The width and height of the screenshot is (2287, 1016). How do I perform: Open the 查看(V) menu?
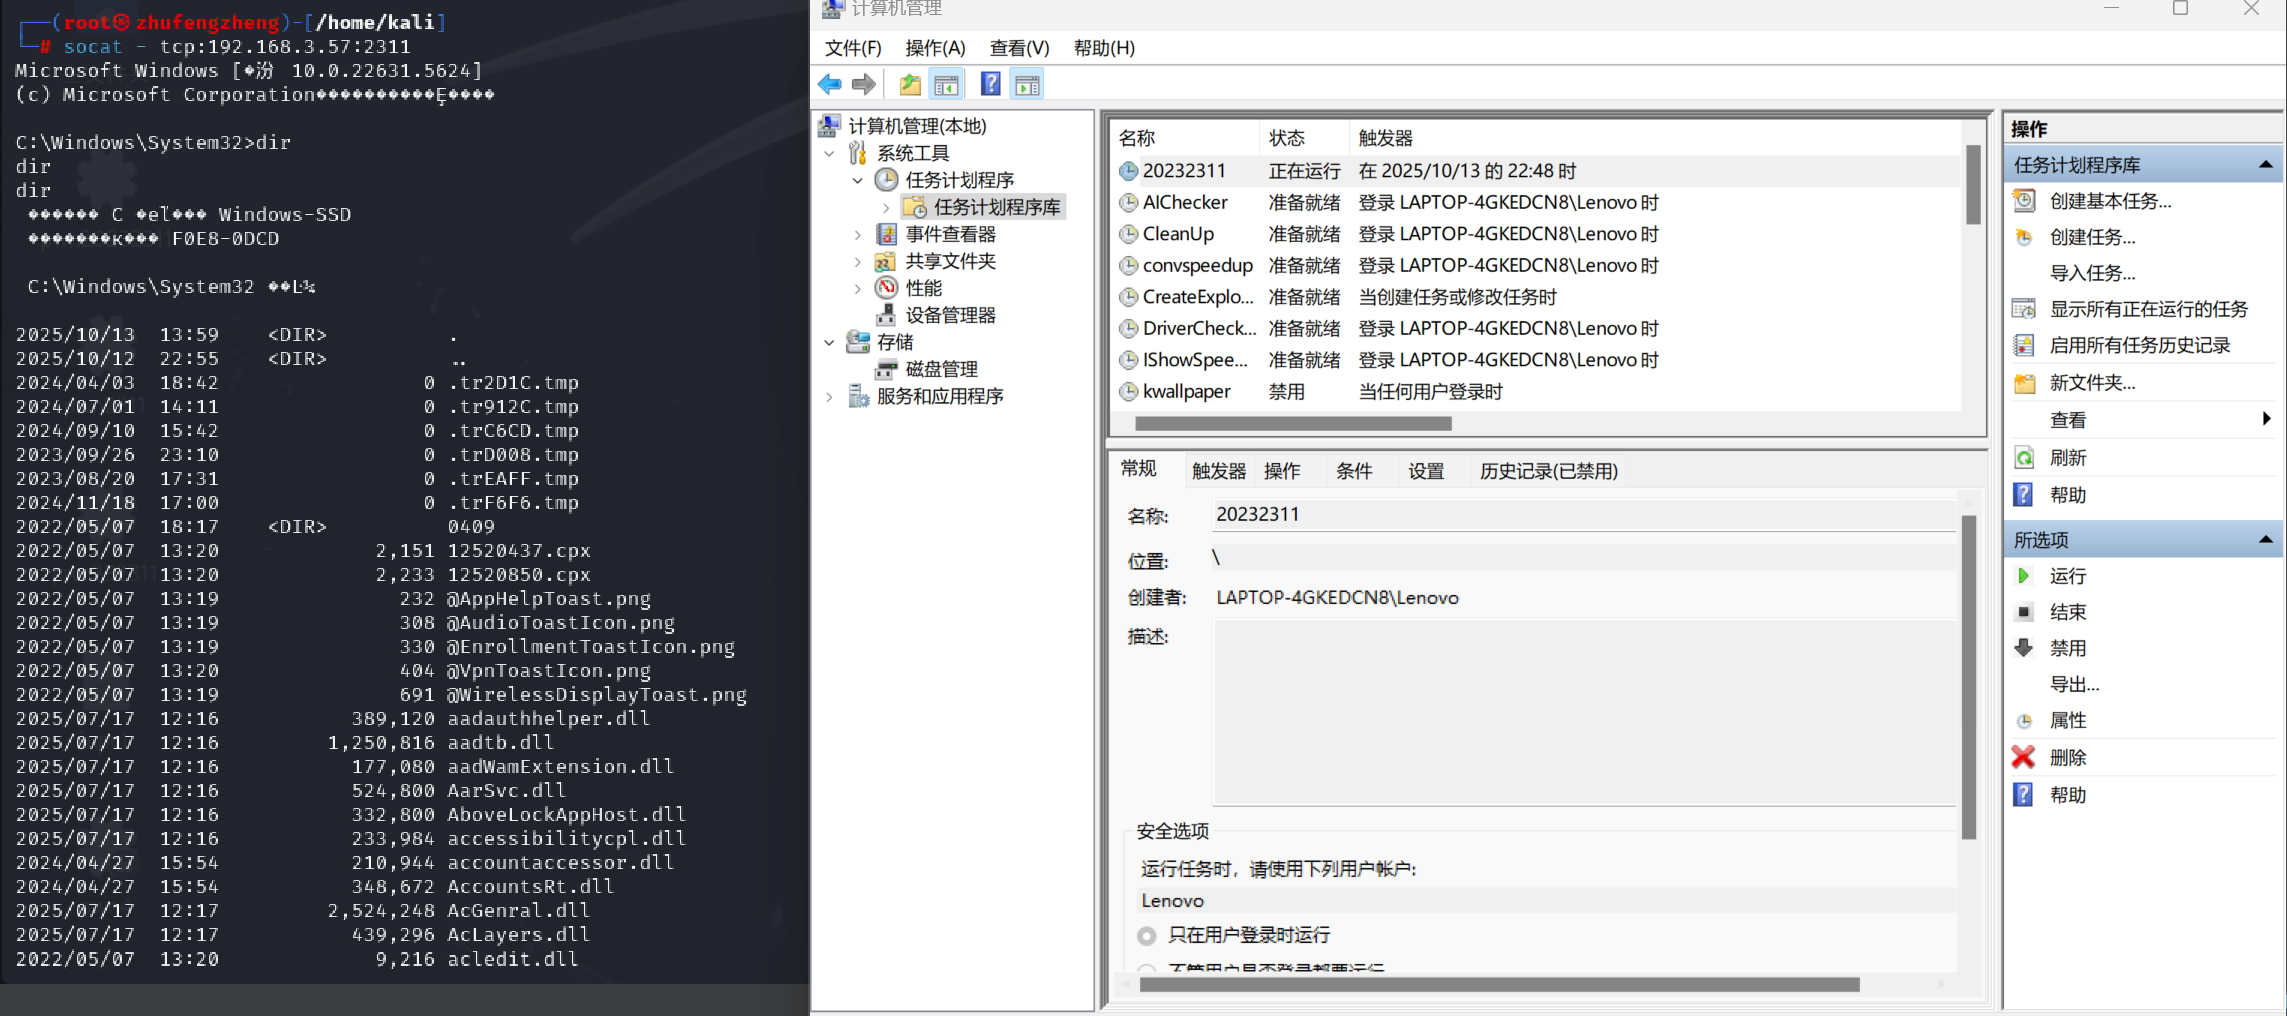click(1019, 48)
